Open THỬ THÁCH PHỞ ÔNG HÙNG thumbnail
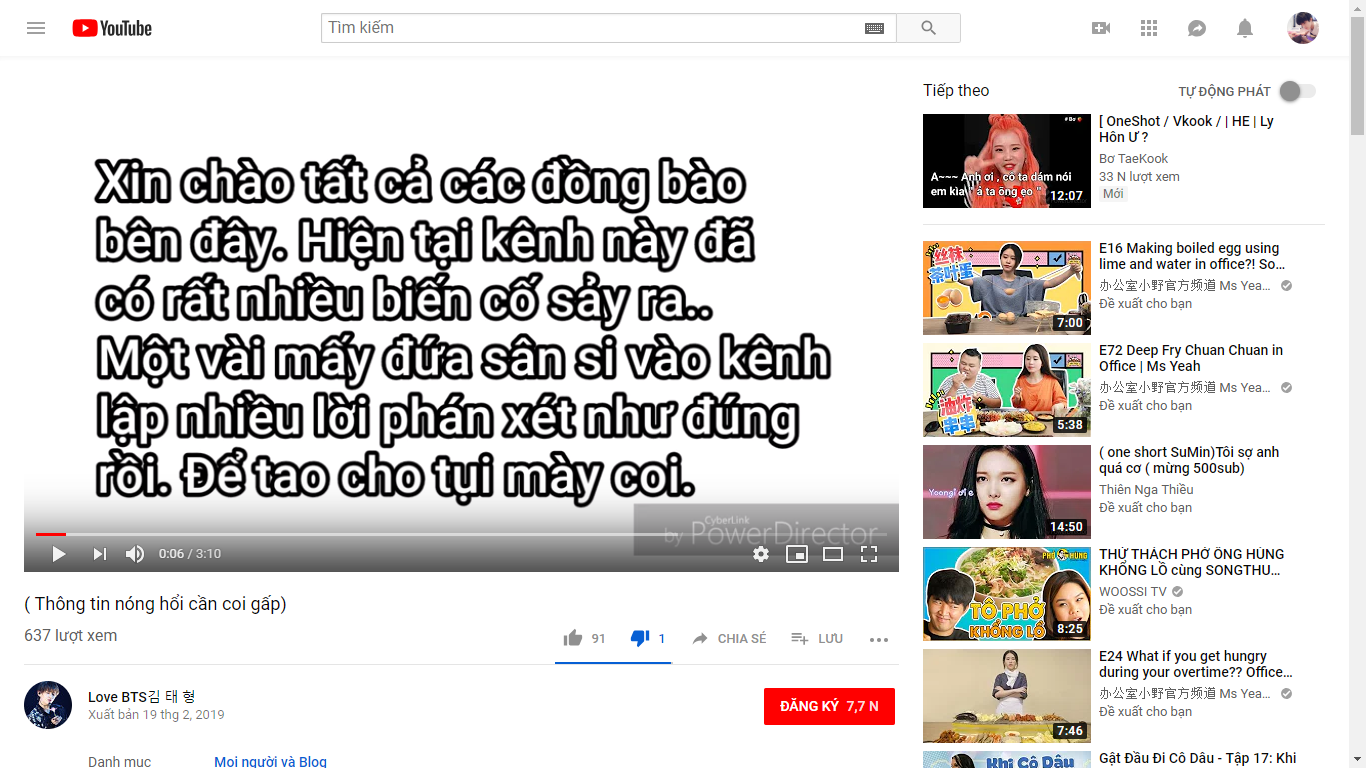The width and height of the screenshot is (1366, 768). [x=1007, y=594]
